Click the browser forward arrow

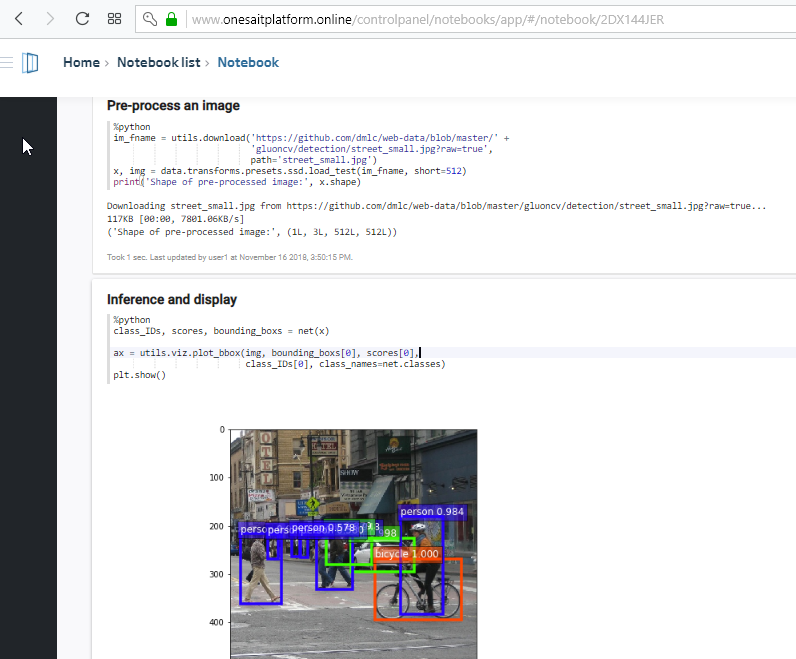pos(50,19)
